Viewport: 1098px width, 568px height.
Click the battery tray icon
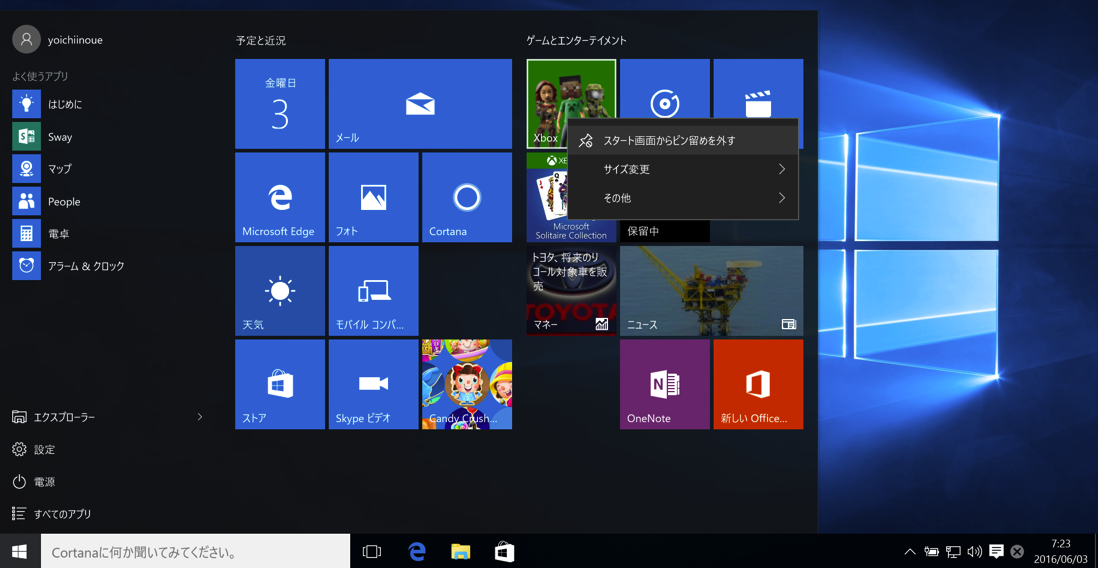point(931,552)
